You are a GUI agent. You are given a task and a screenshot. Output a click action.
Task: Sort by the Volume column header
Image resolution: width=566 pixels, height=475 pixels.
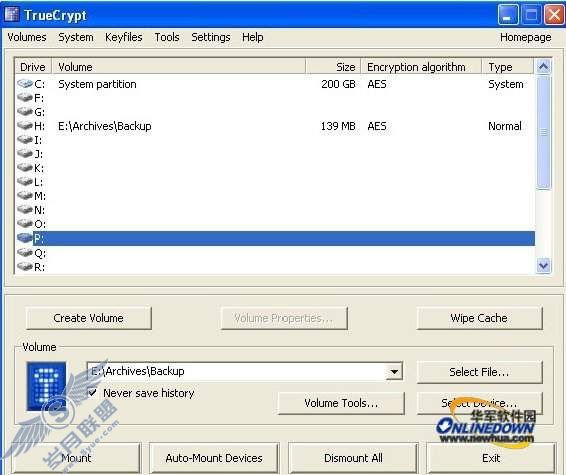pos(179,67)
